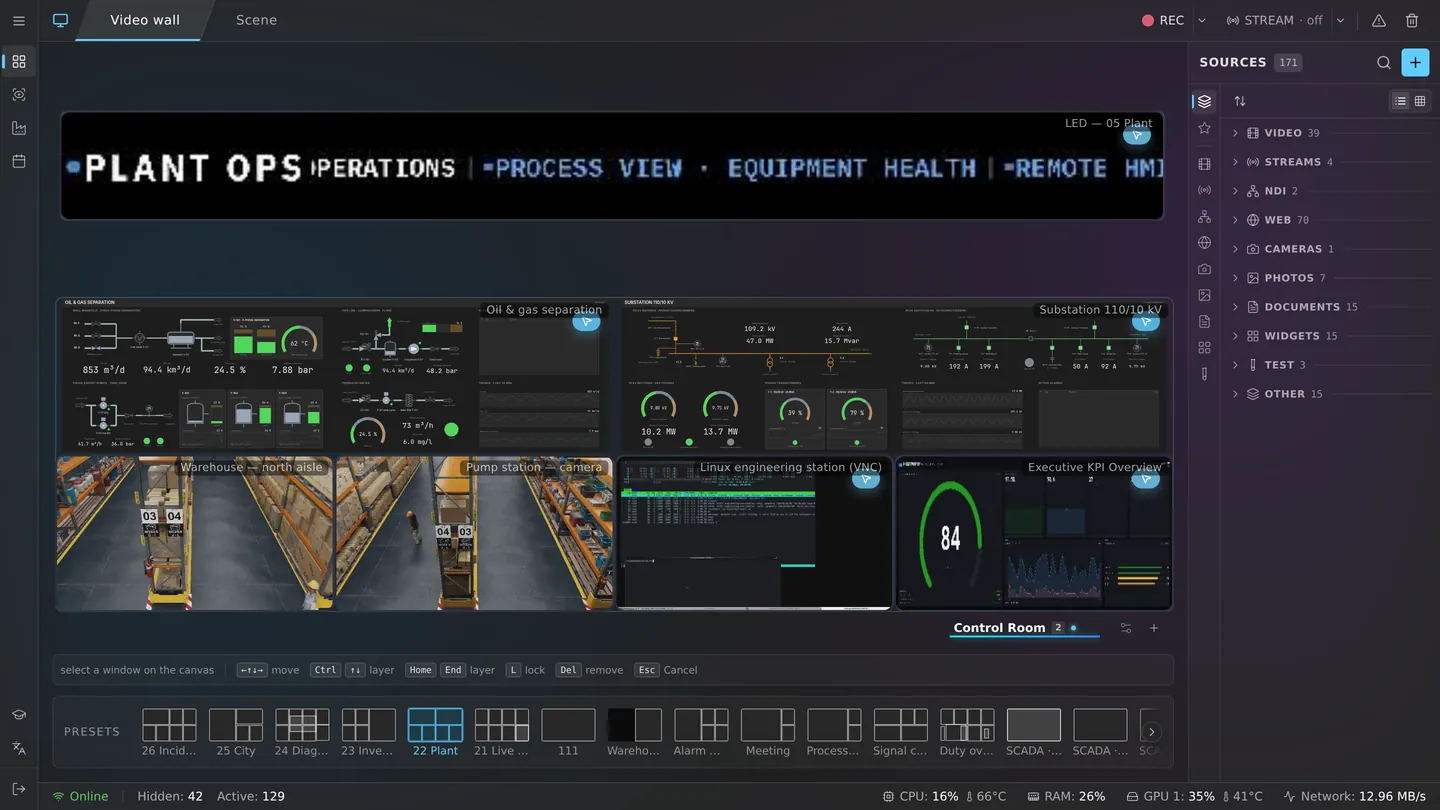Open the calendar schedule in left sidebar

pyautogui.click(x=19, y=161)
